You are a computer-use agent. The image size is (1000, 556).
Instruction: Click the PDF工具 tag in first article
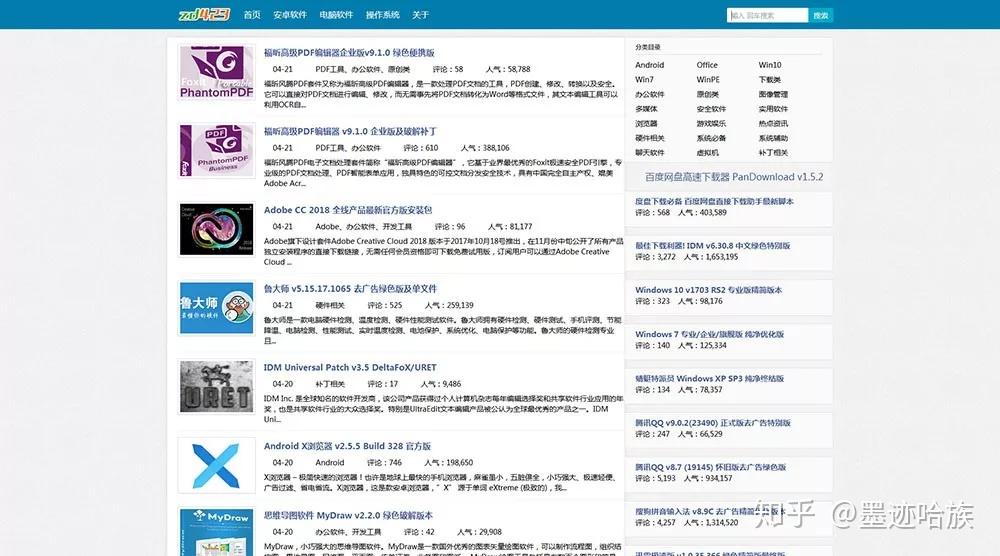click(x=330, y=70)
